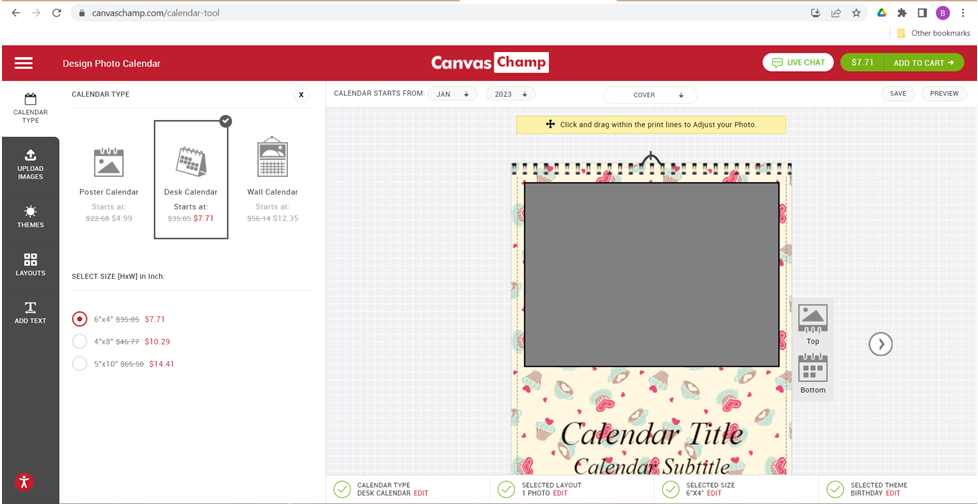Select the Top page image icon
Image resolution: width=978 pixels, height=504 pixels.
813,324
